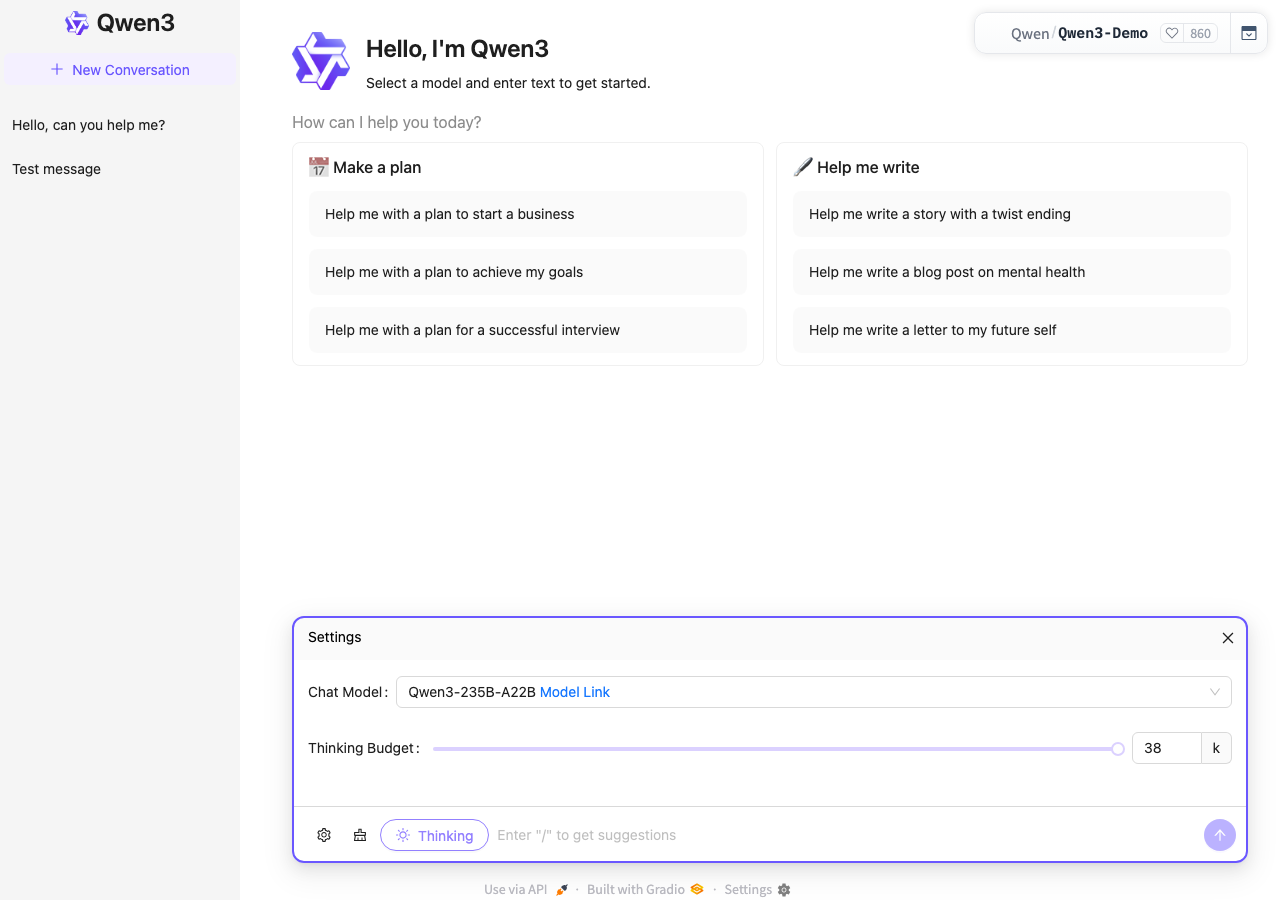Select "Help me write a story with a twist ending"

pos(1012,214)
